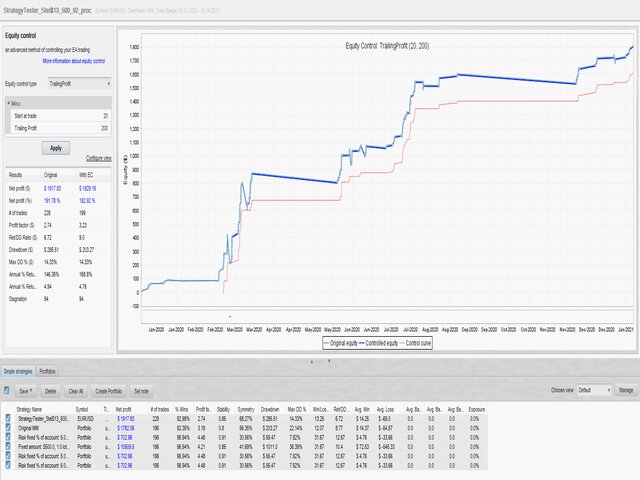This screenshot has height=480, width=640.
Task: Select the Fixed amount $500.0 strategy name
Action: 43,447
